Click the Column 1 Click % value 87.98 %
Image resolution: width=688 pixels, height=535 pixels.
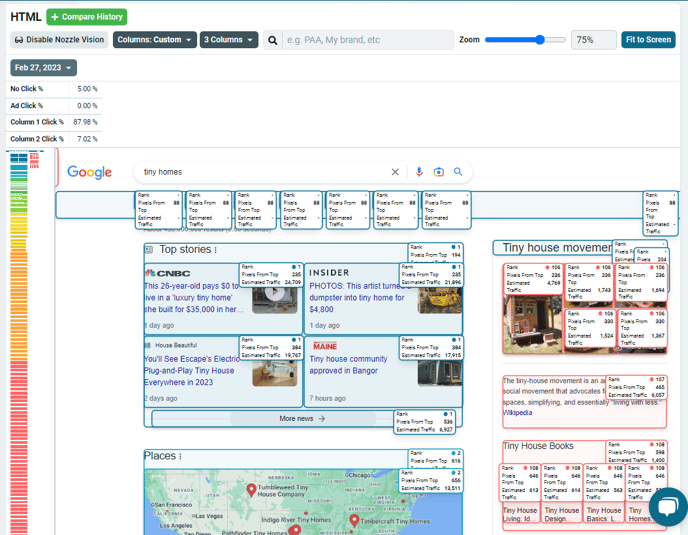point(86,122)
